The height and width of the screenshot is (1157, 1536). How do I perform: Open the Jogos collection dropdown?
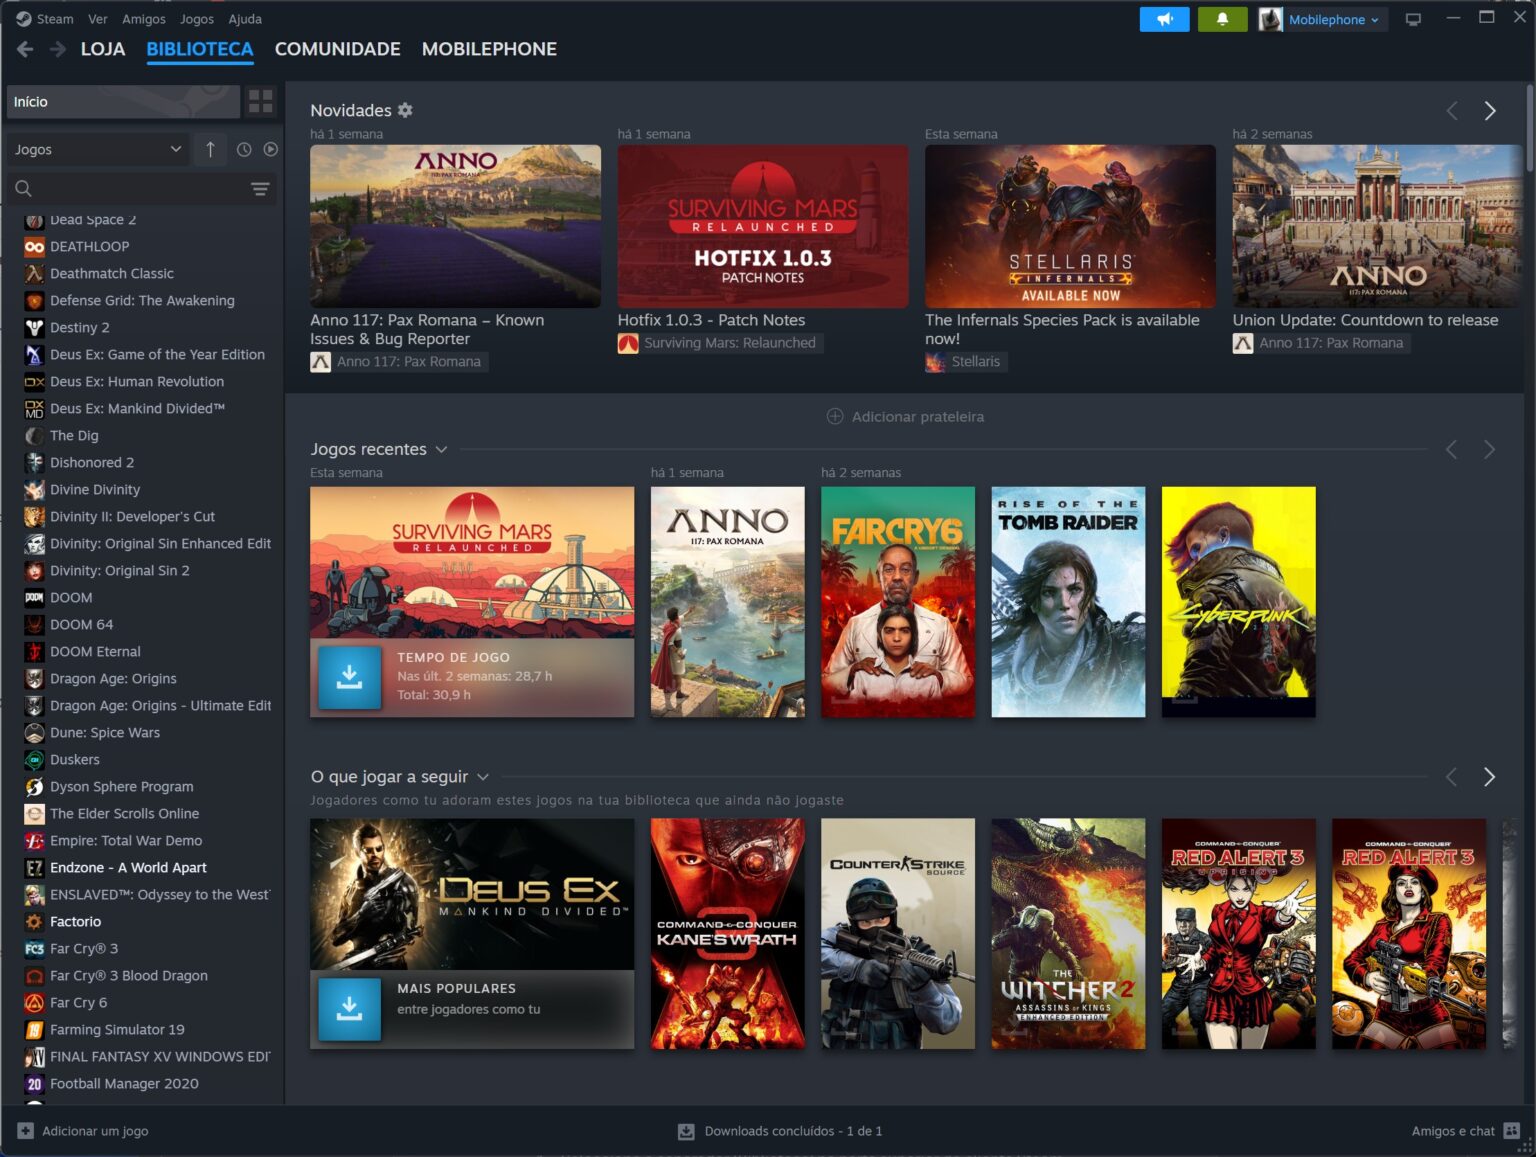(97, 149)
